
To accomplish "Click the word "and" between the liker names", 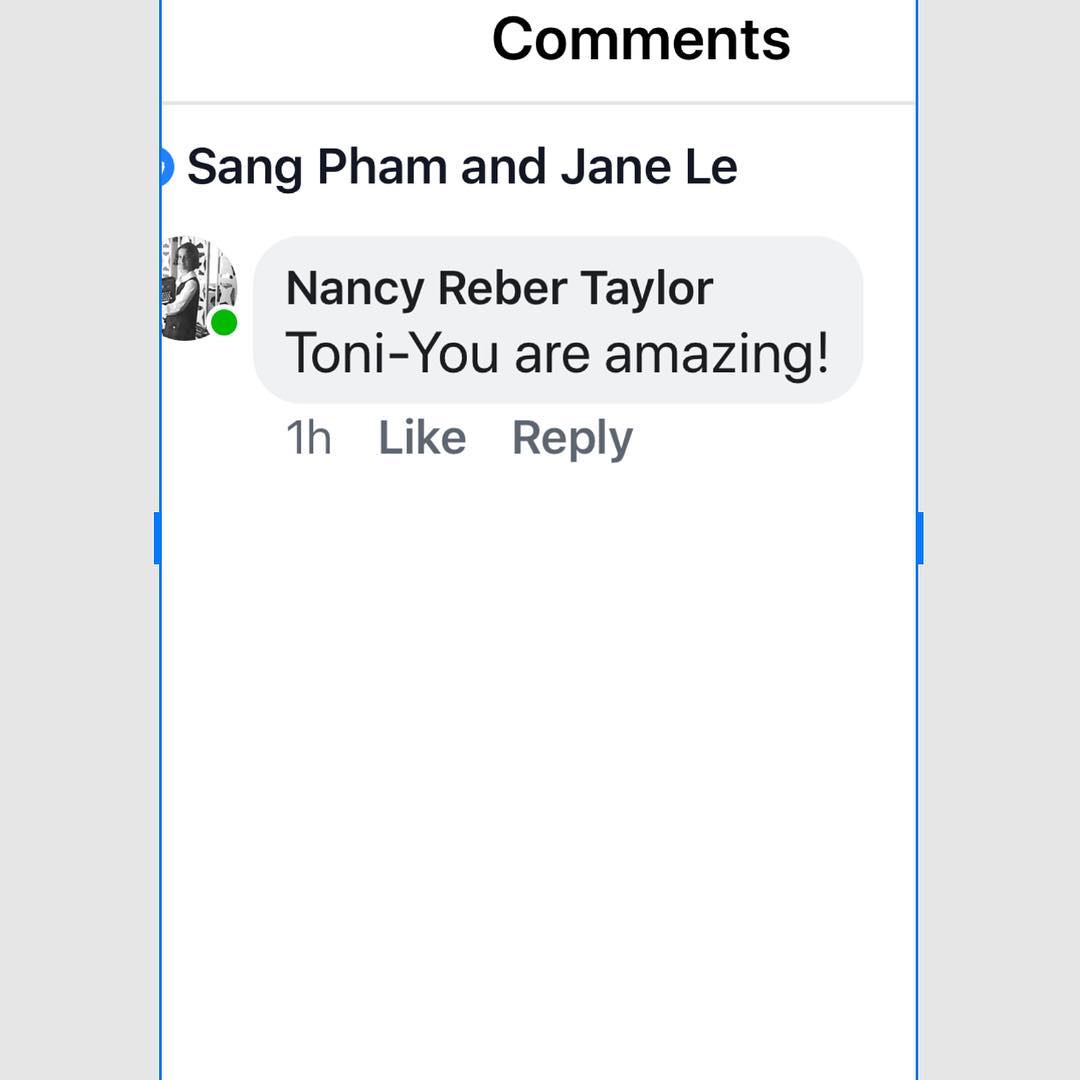I will pos(504,167).
